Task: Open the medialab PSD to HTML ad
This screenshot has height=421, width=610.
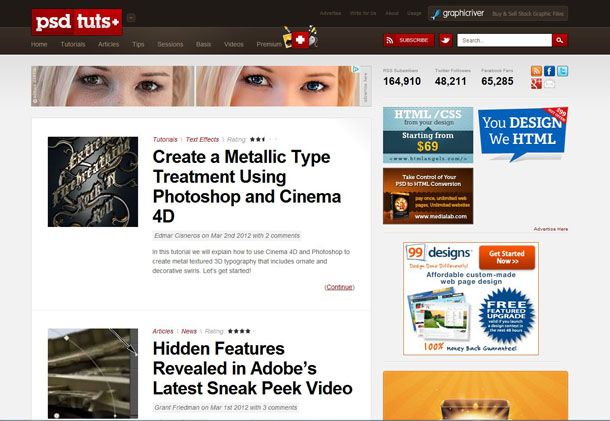Action: tap(428, 196)
